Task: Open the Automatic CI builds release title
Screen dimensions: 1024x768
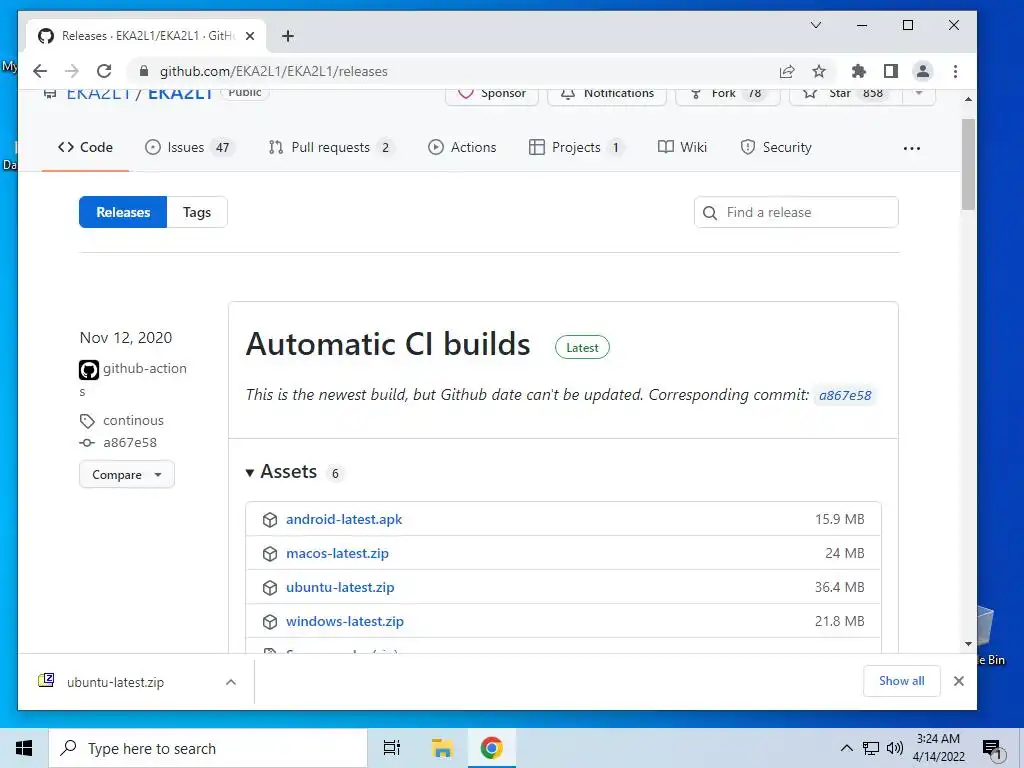Action: click(388, 344)
